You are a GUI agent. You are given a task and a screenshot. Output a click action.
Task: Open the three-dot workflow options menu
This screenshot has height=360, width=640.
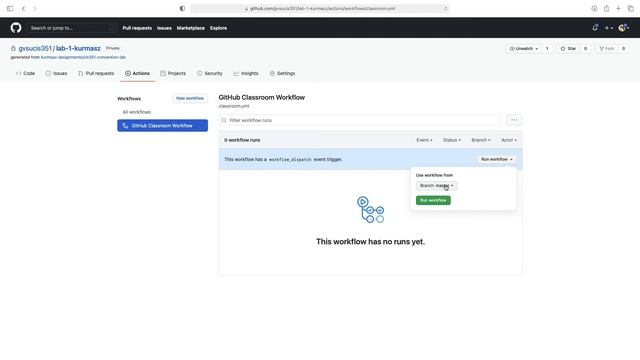pyautogui.click(x=514, y=120)
